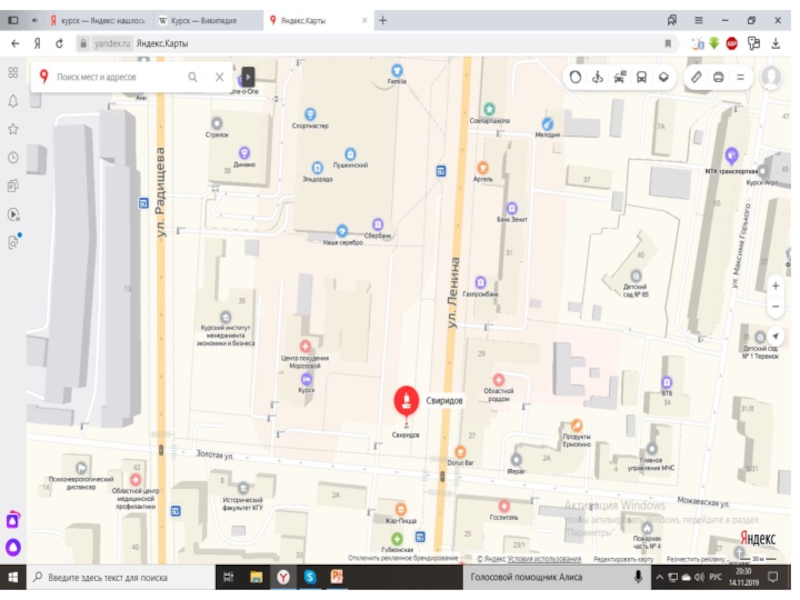The width and height of the screenshot is (800, 600).
Task: Click the print map icon
Action: click(718, 77)
